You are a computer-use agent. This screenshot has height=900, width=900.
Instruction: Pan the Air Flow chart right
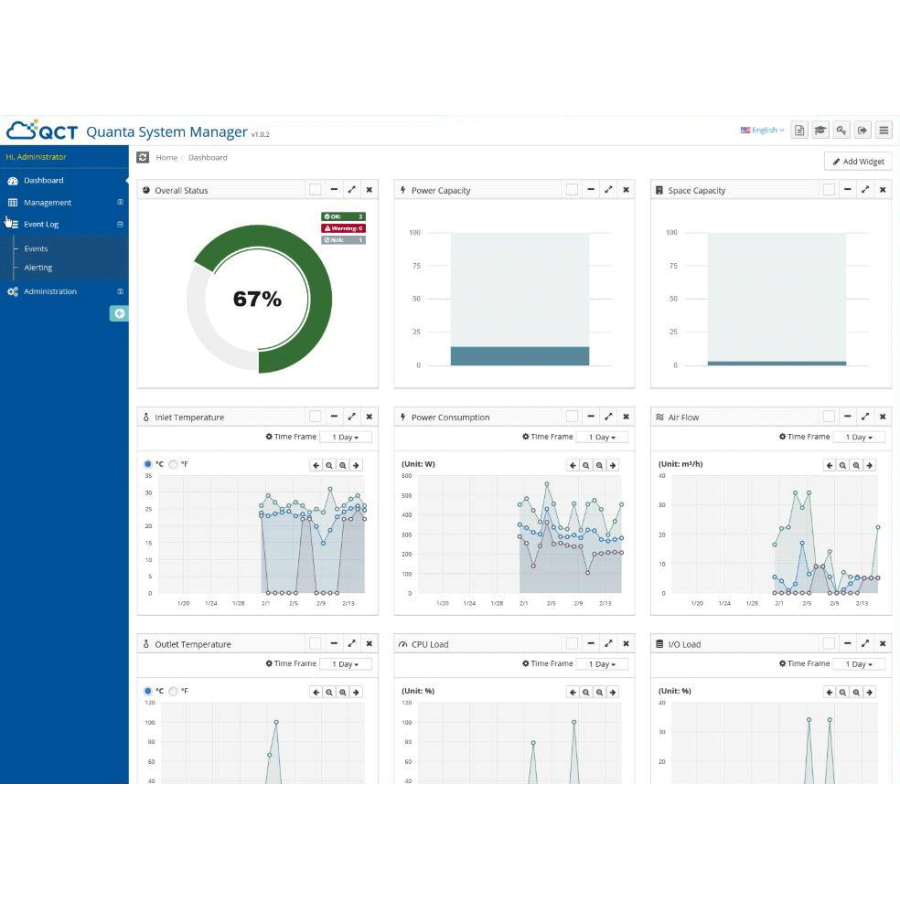870,465
